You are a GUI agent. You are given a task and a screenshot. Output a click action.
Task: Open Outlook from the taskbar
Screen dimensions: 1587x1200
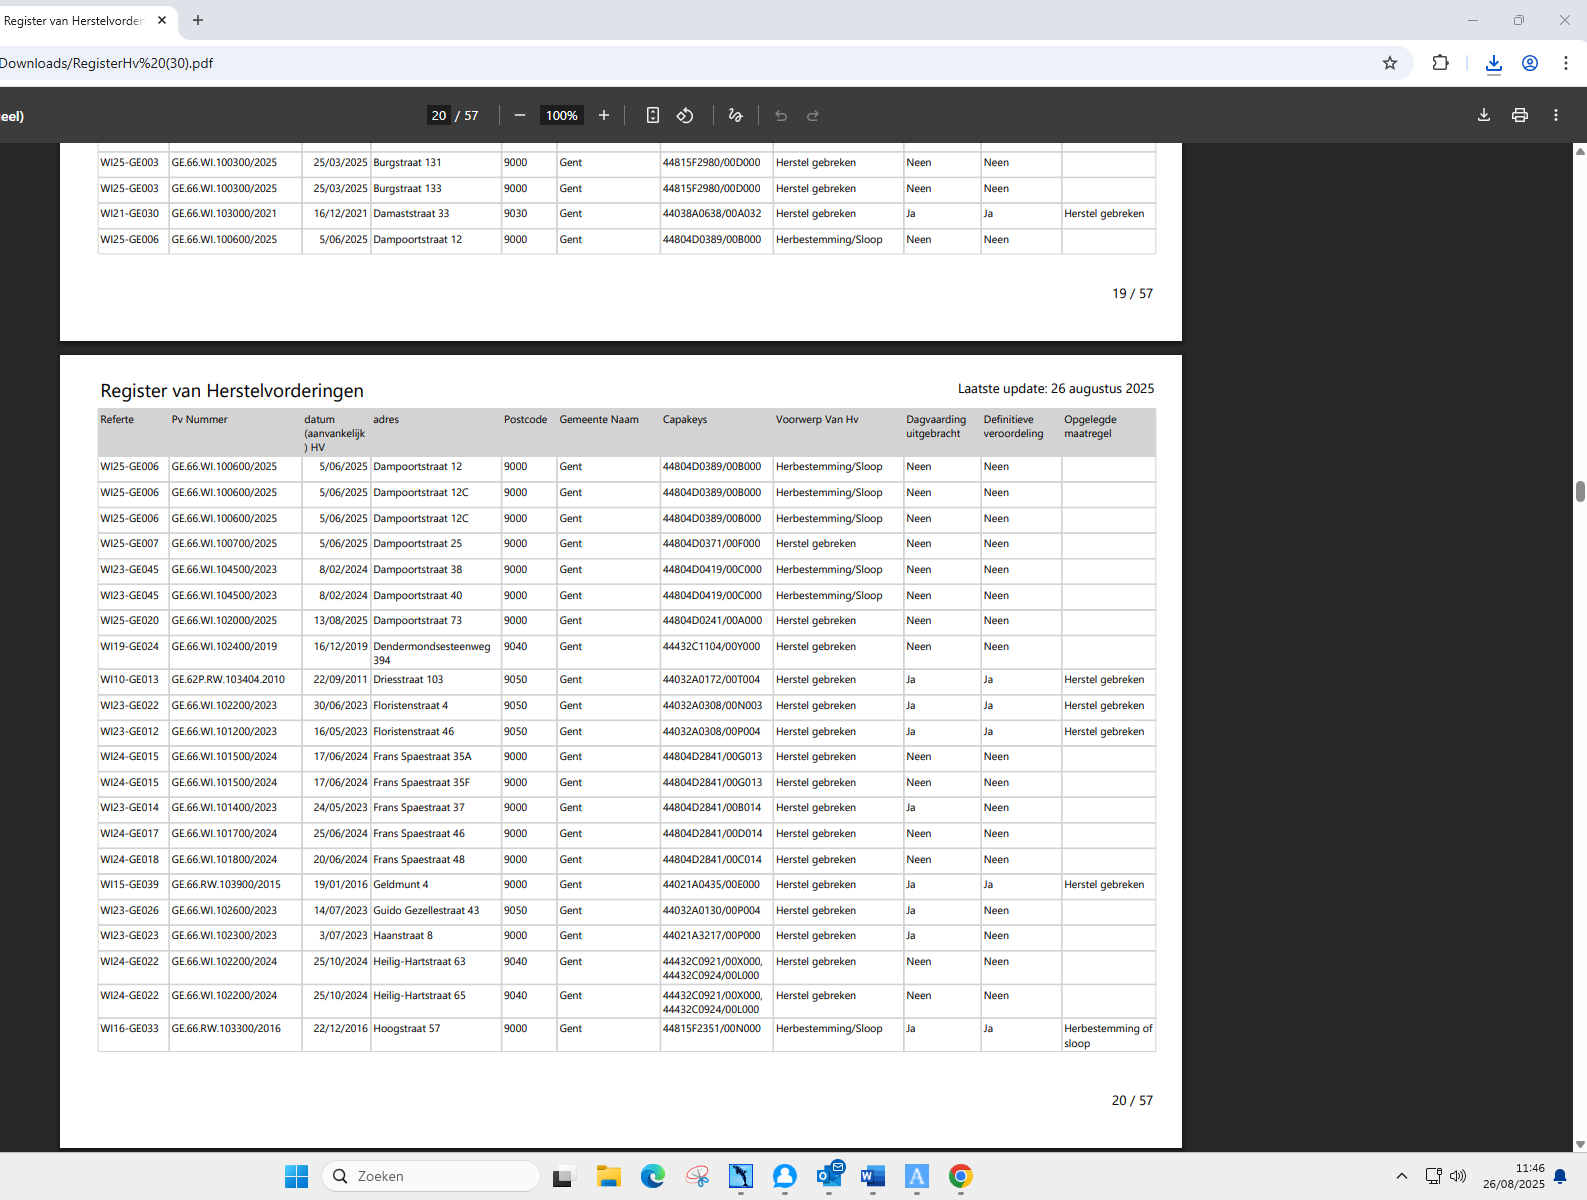pyautogui.click(x=829, y=1176)
